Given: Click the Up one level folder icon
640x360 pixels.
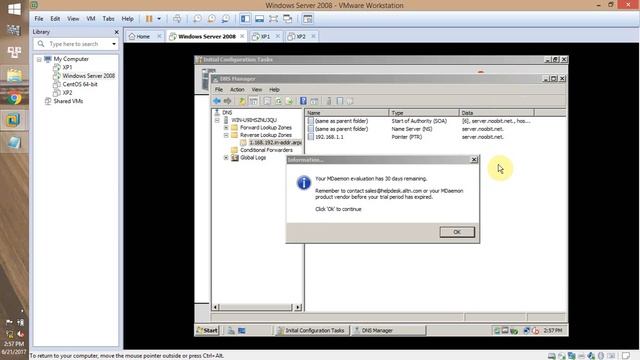Looking at the screenshot, I should tap(242, 101).
